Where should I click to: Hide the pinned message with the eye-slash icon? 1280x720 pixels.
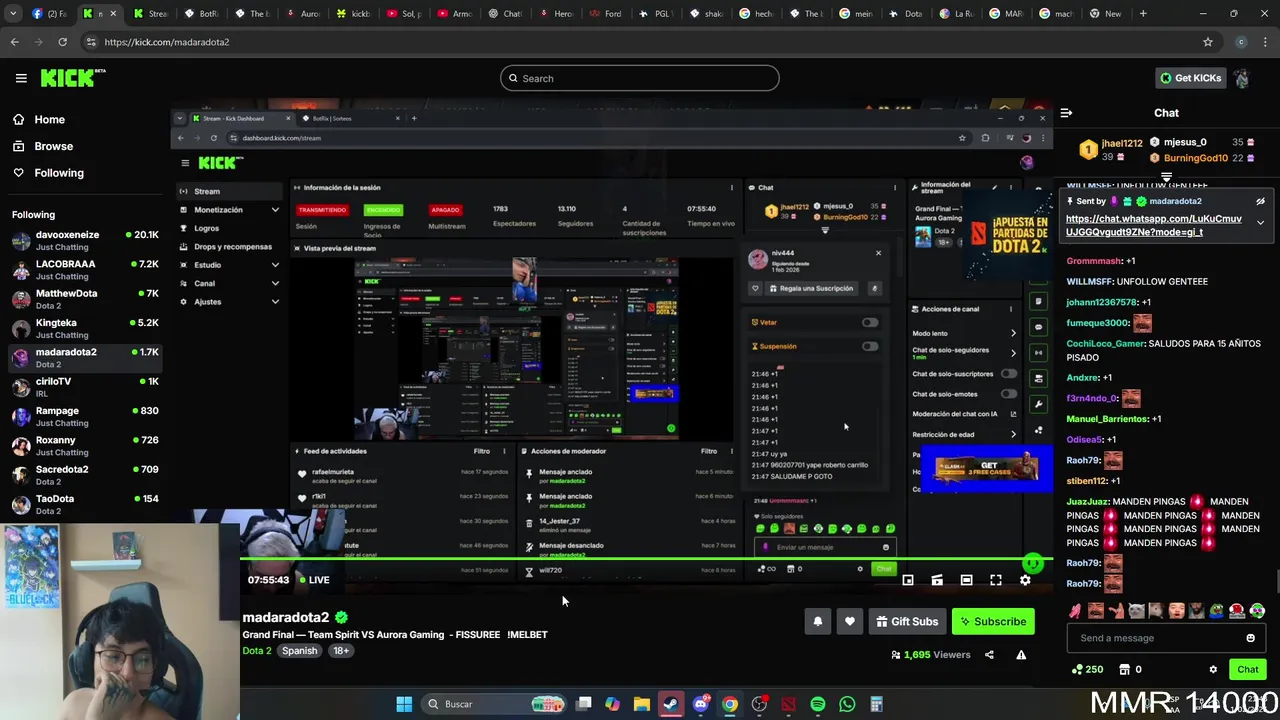click(x=1260, y=201)
